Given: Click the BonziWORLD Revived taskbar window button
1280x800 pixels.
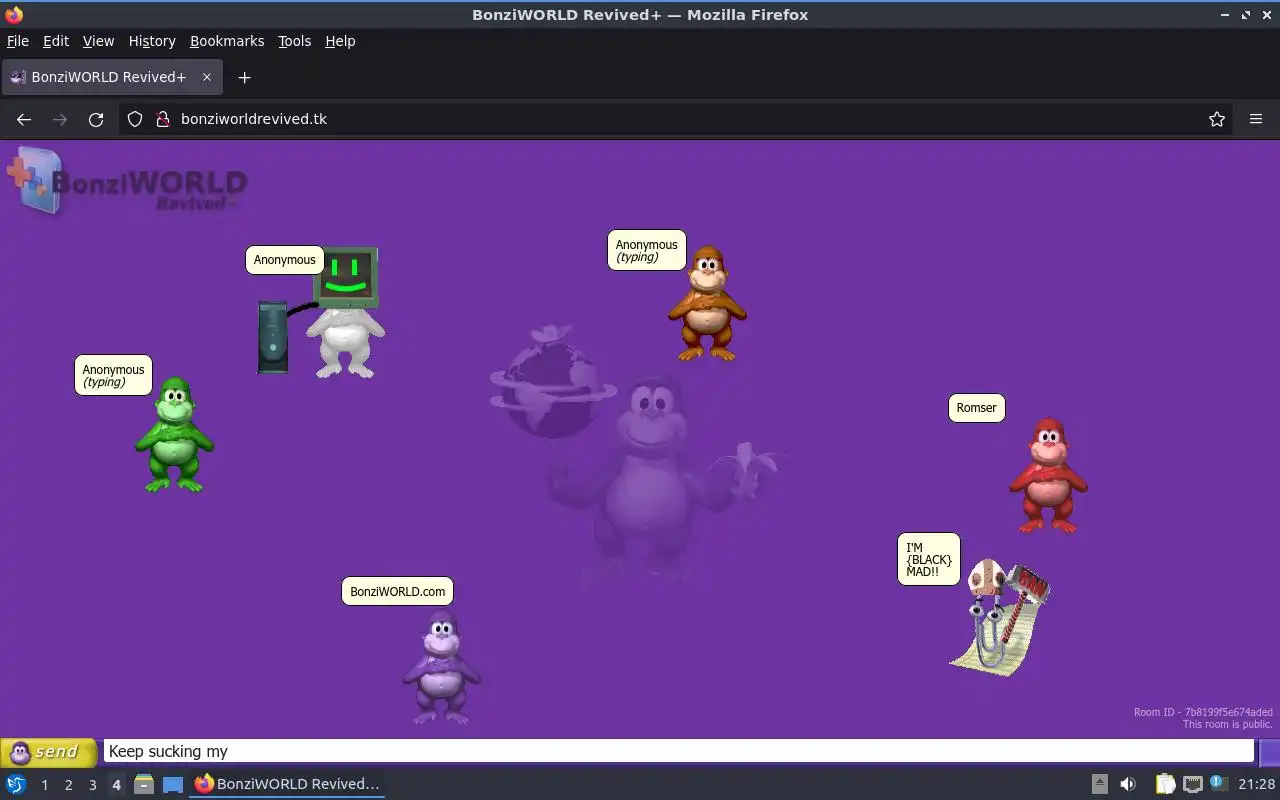Looking at the screenshot, I should [287, 784].
